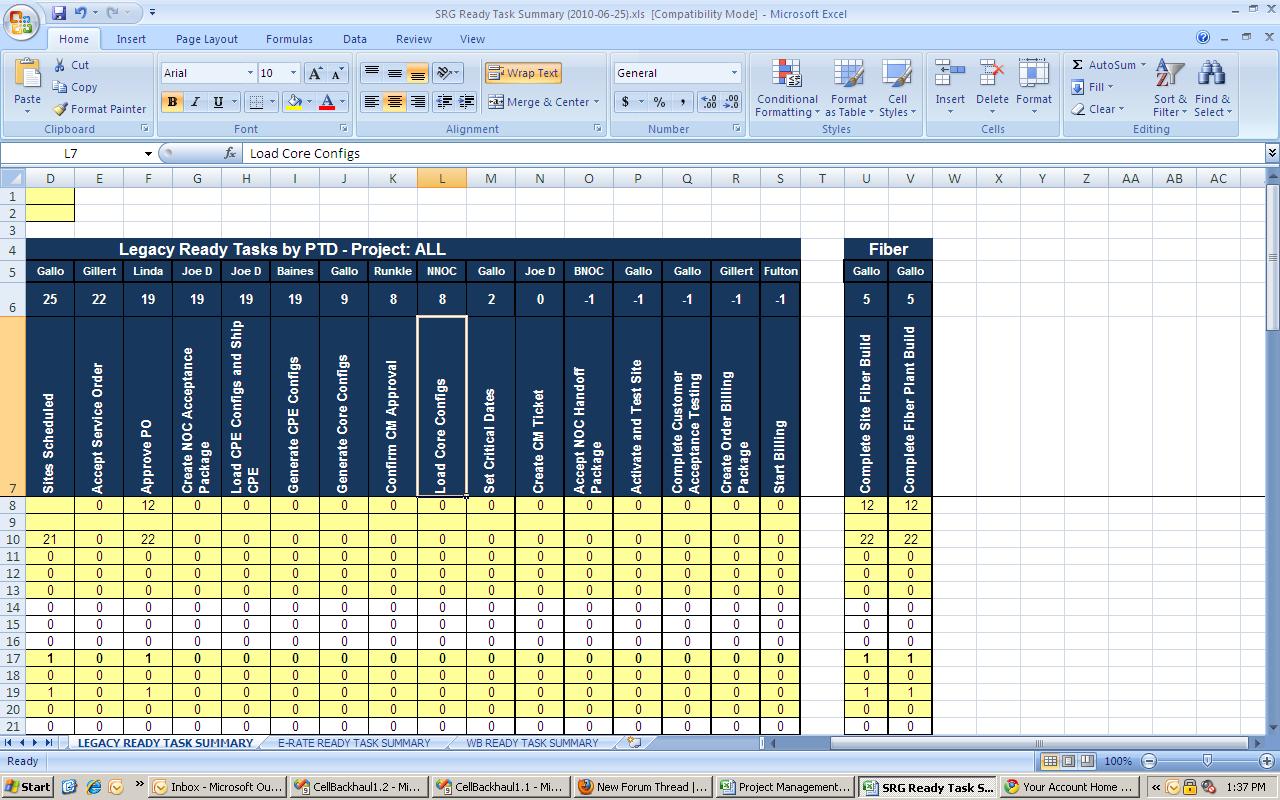The height and width of the screenshot is (800, 1280).
Task: Toggle Underline formatting
Action: [x=218, y=102]
